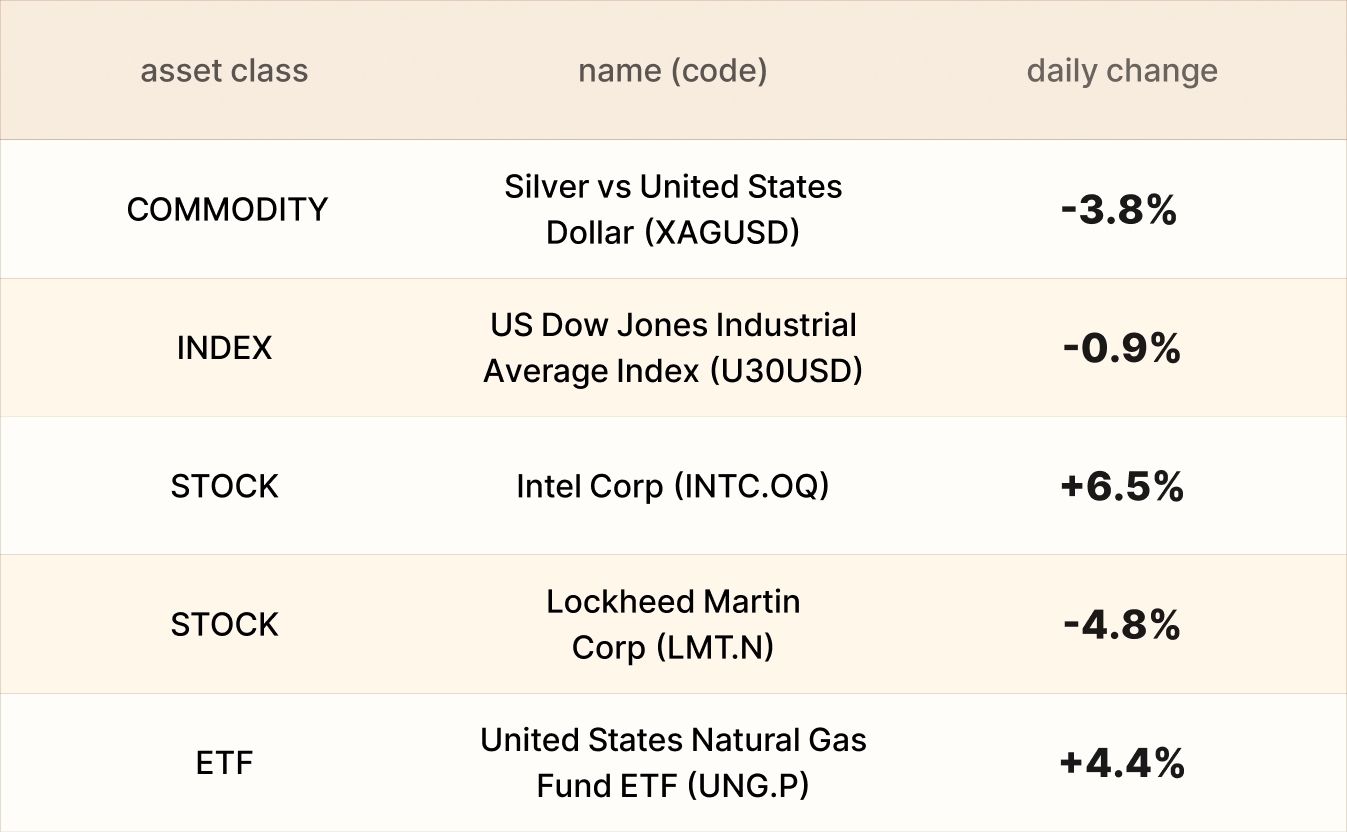Image resolution: width=1347 pixels, height=832 pixels.
Task: Click the 'name (code)' column header
Action: [x=673, y=71]
